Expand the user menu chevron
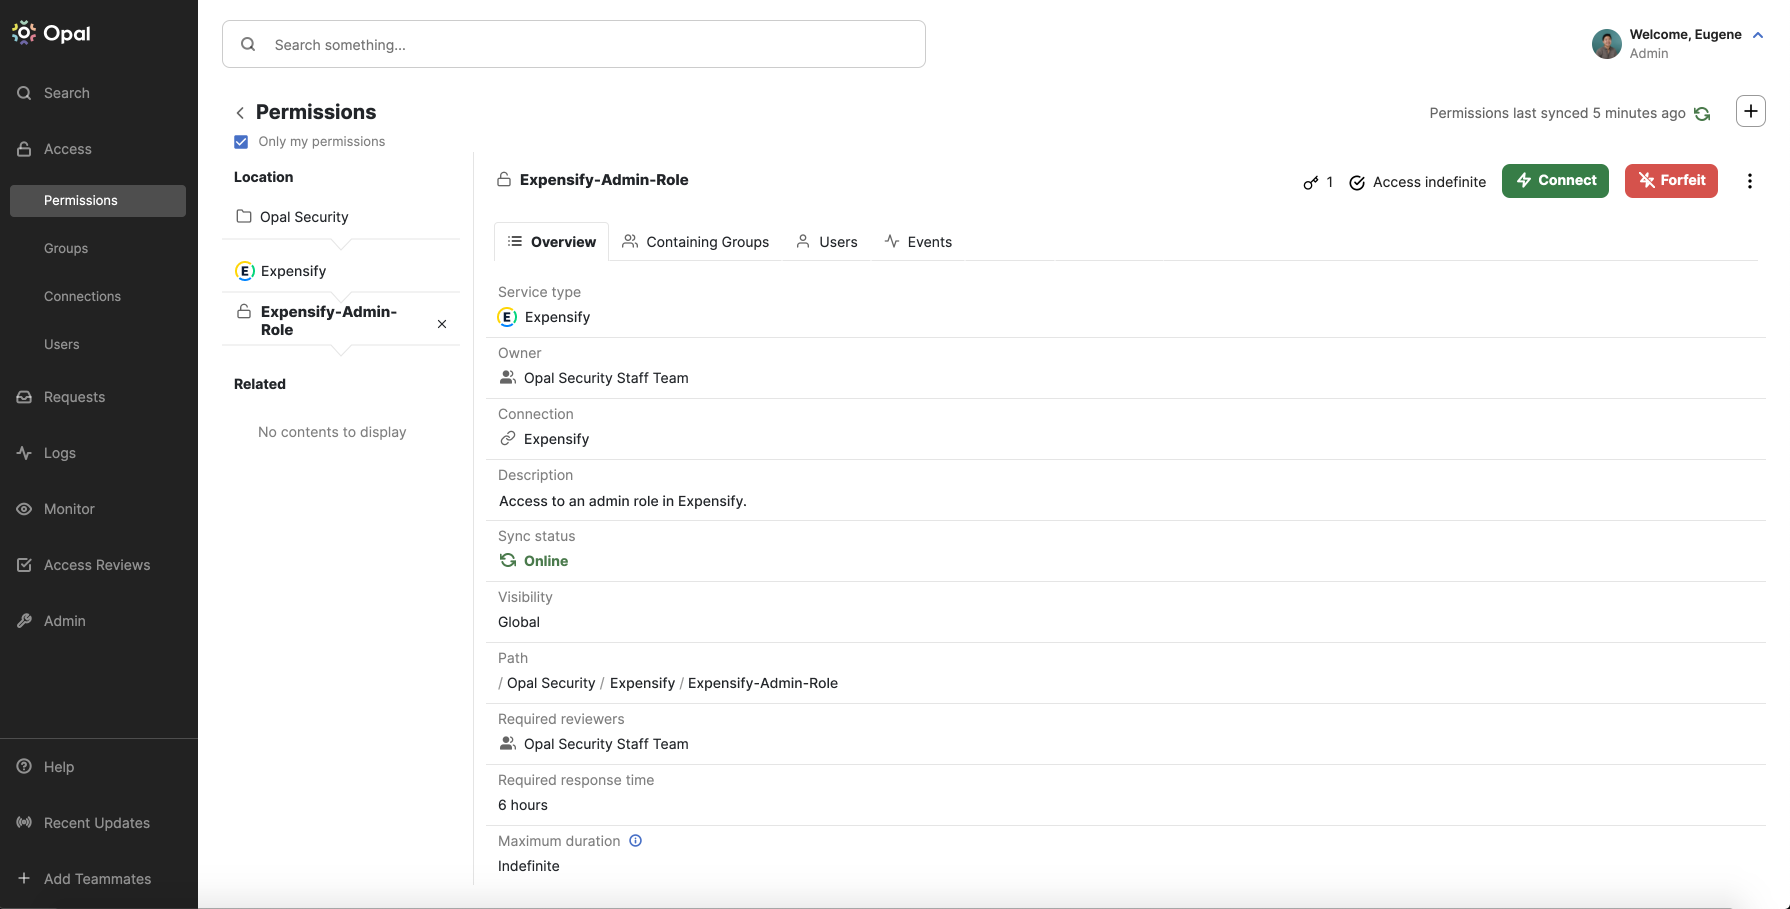The image size is (1790, 909). coord(1758,35)
